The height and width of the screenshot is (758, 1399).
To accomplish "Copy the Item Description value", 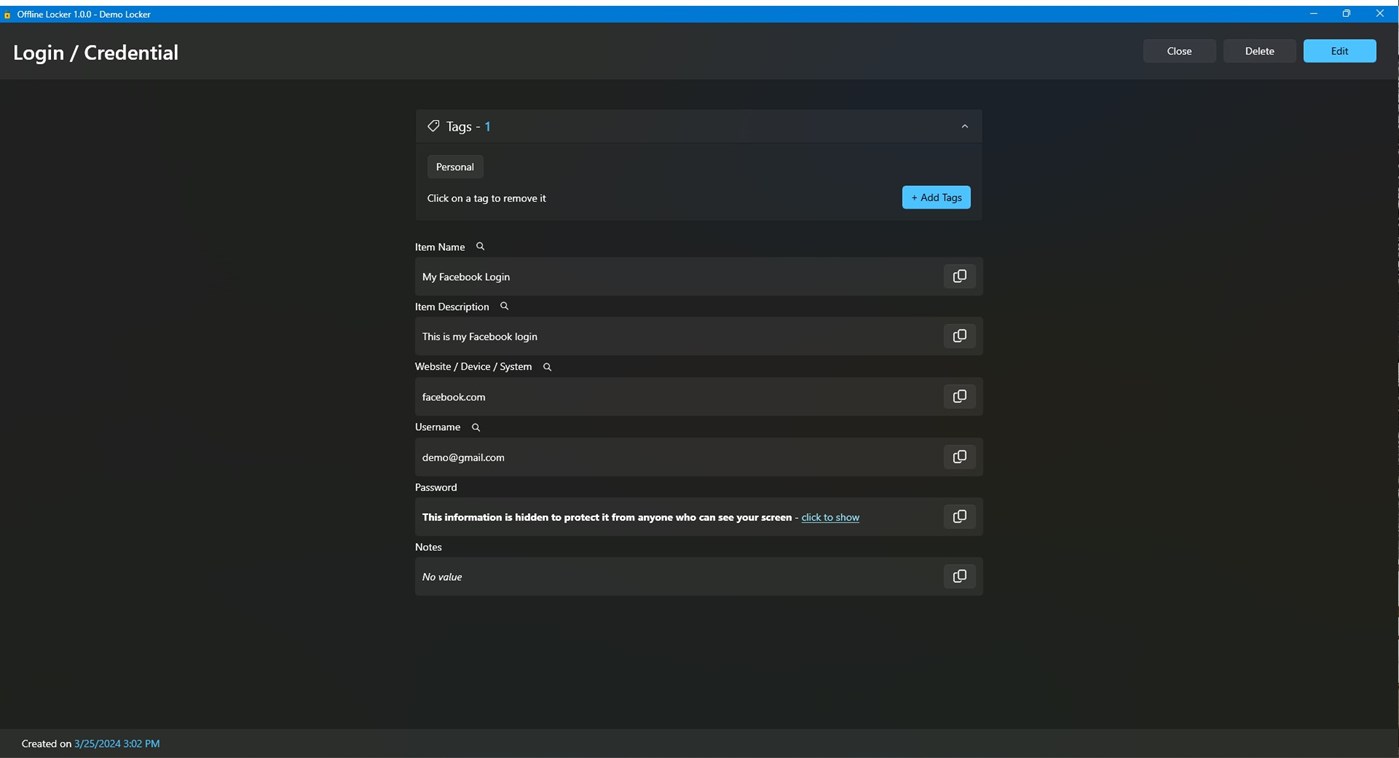I will tap(959, 336).
